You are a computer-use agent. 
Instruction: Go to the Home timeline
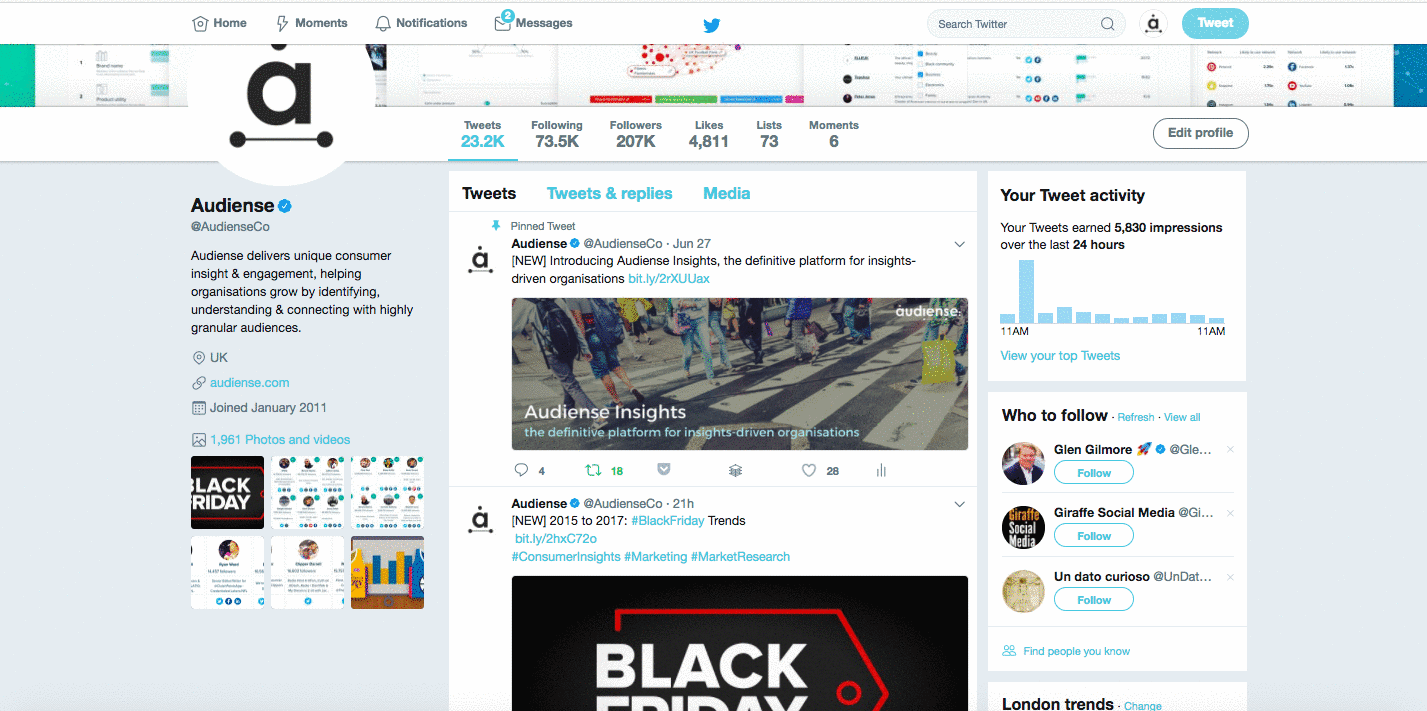point(219,23)
